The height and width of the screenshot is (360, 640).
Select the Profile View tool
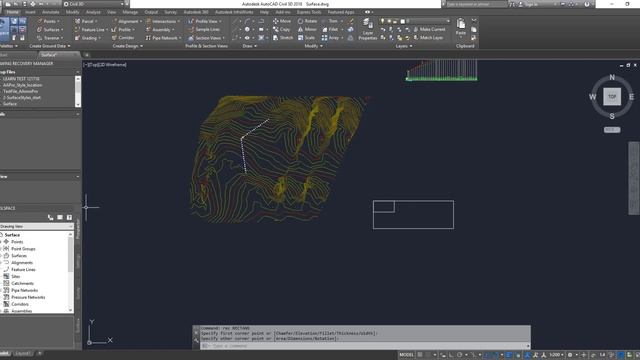204,21
